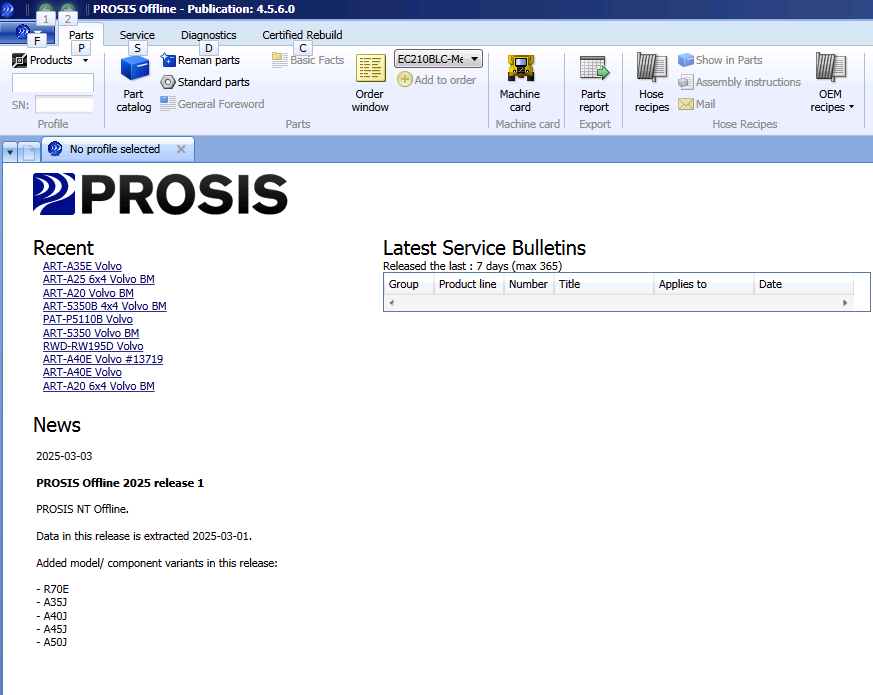The width and height of the screenshot is (873, 695).
Task: Open recent ART-5350 Volvo BM
Action: click(91, 333)
